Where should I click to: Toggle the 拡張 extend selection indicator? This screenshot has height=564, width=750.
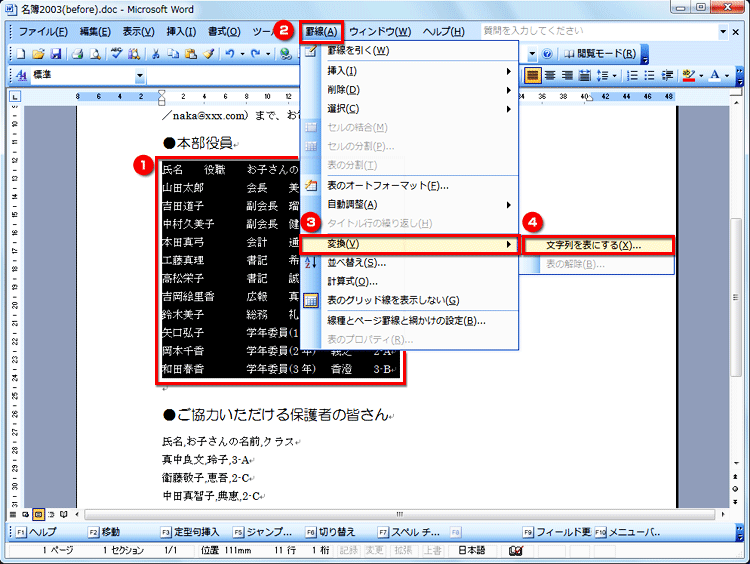tap(403, 551)
